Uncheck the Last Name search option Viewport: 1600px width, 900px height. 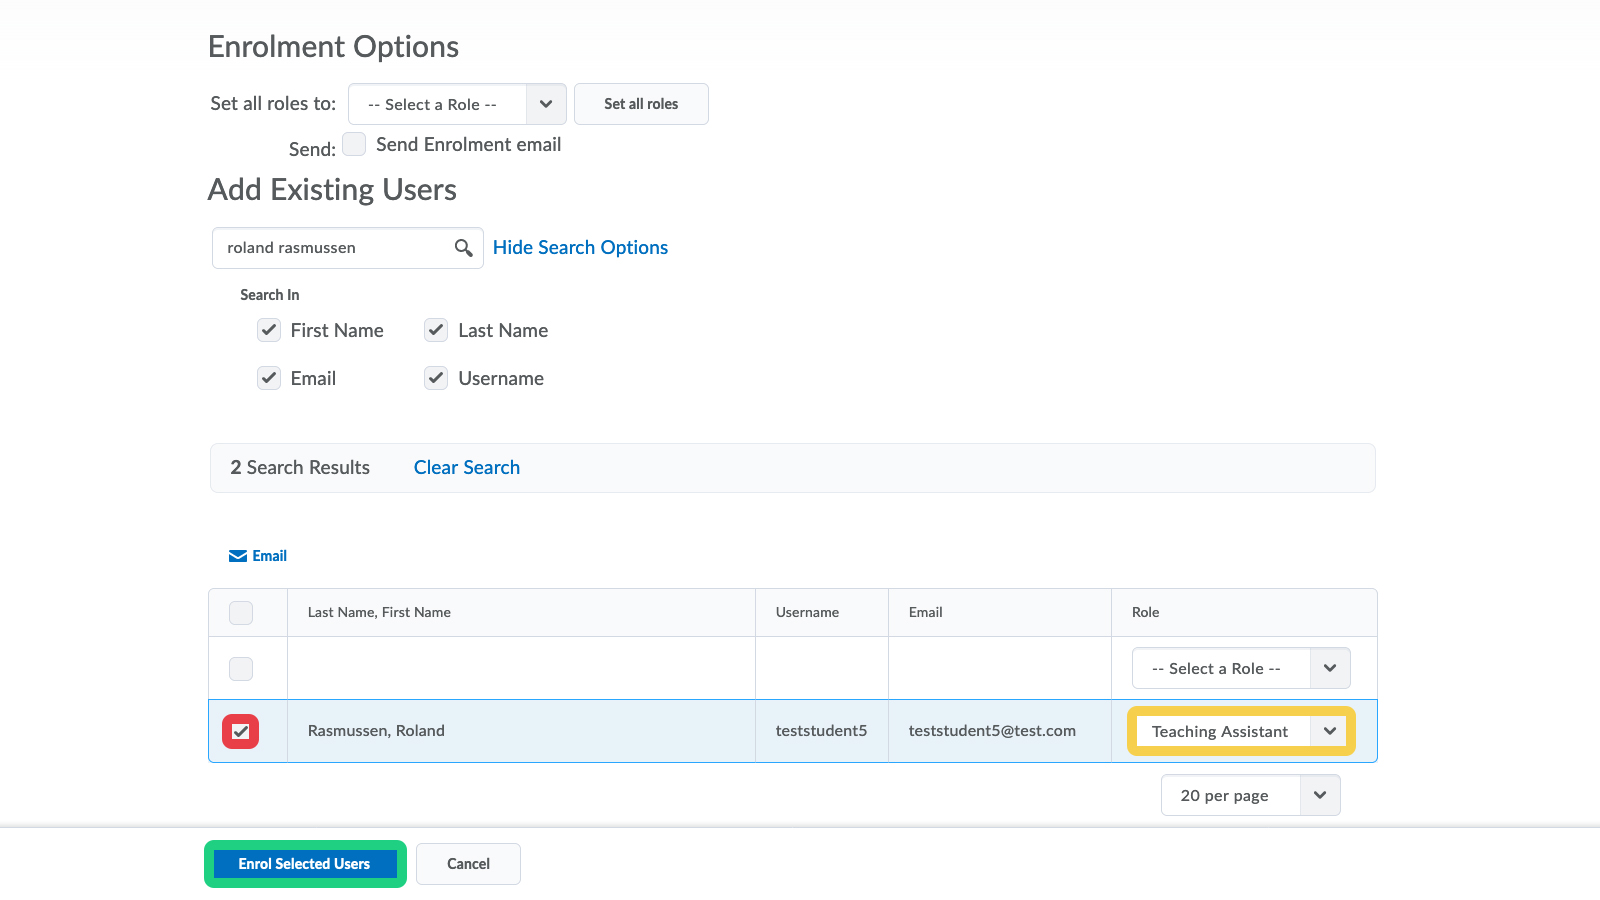tap(436, 330)
